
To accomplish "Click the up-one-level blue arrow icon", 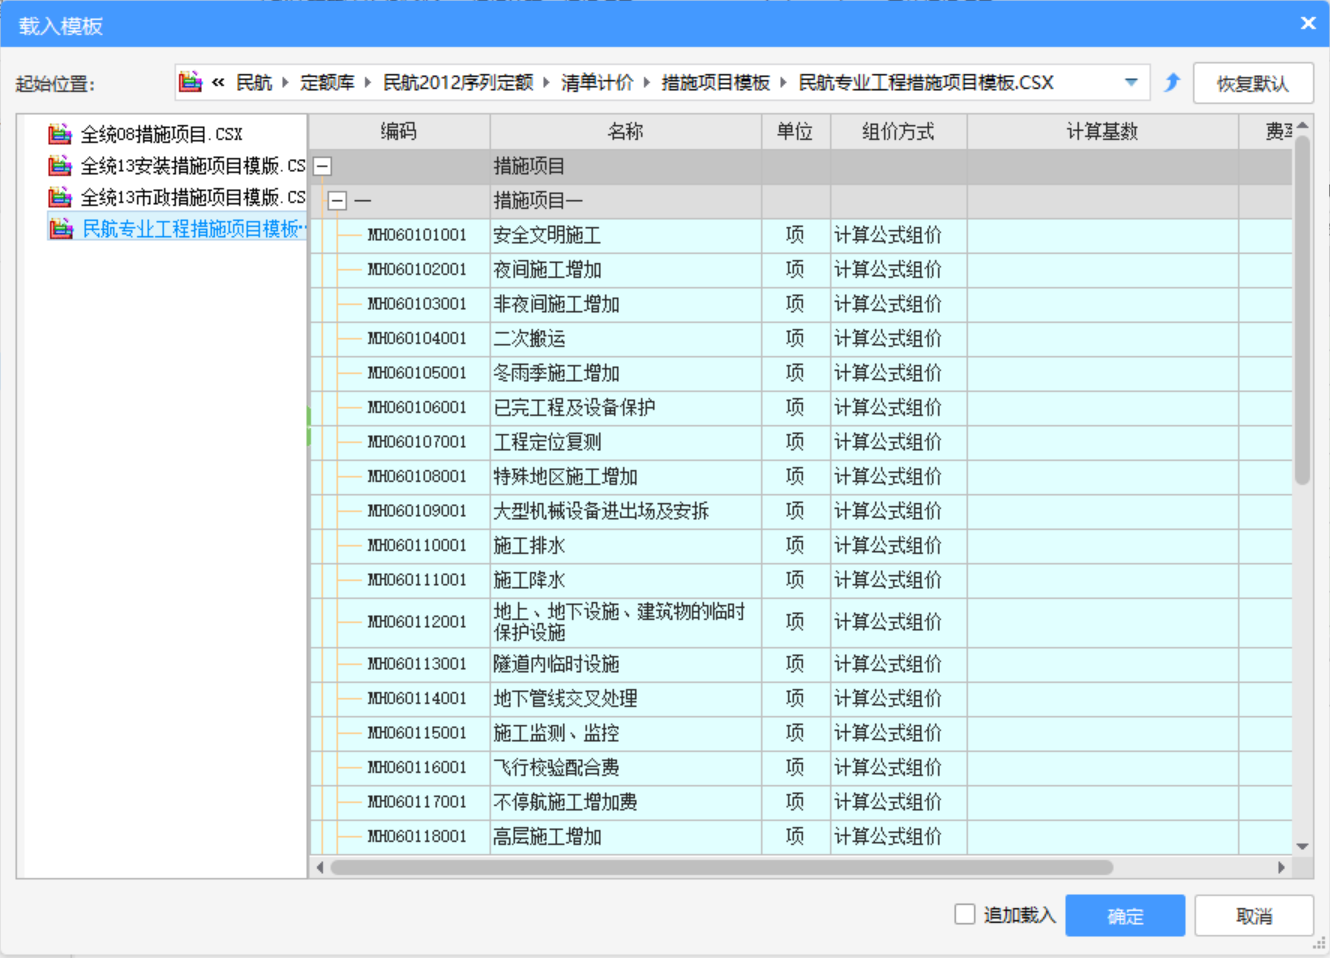I will [1172, 83].
